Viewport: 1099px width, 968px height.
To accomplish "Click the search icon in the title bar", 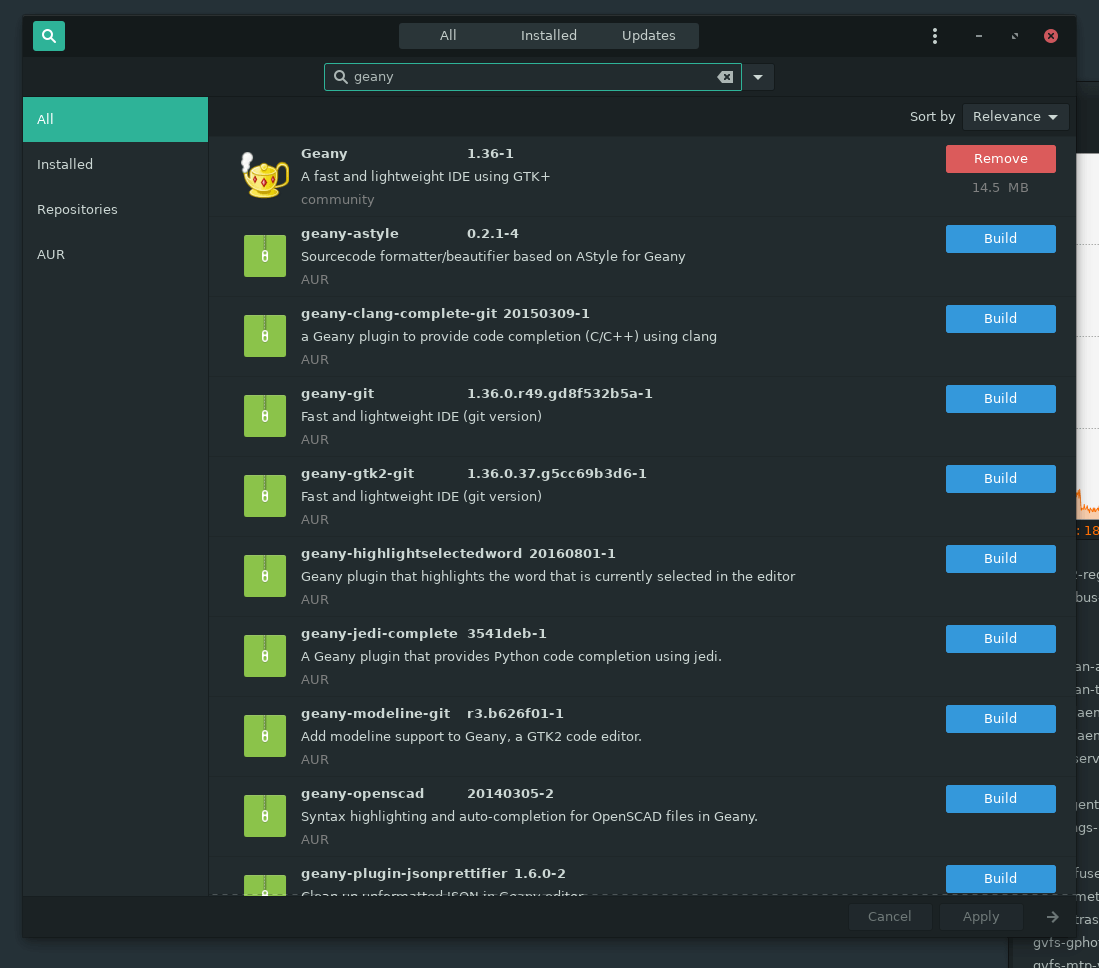I will click(48, 35).
